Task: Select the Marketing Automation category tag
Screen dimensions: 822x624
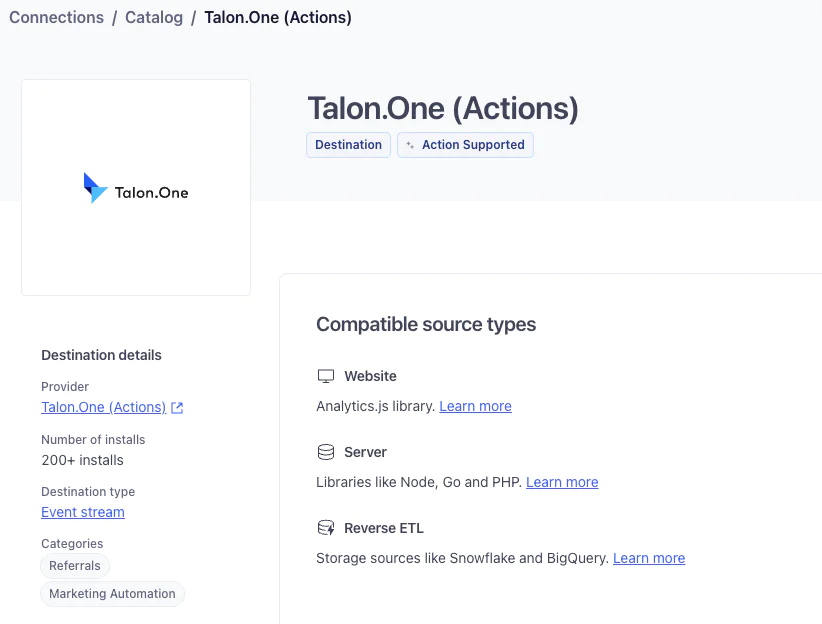Action: [x=113, y=594]
